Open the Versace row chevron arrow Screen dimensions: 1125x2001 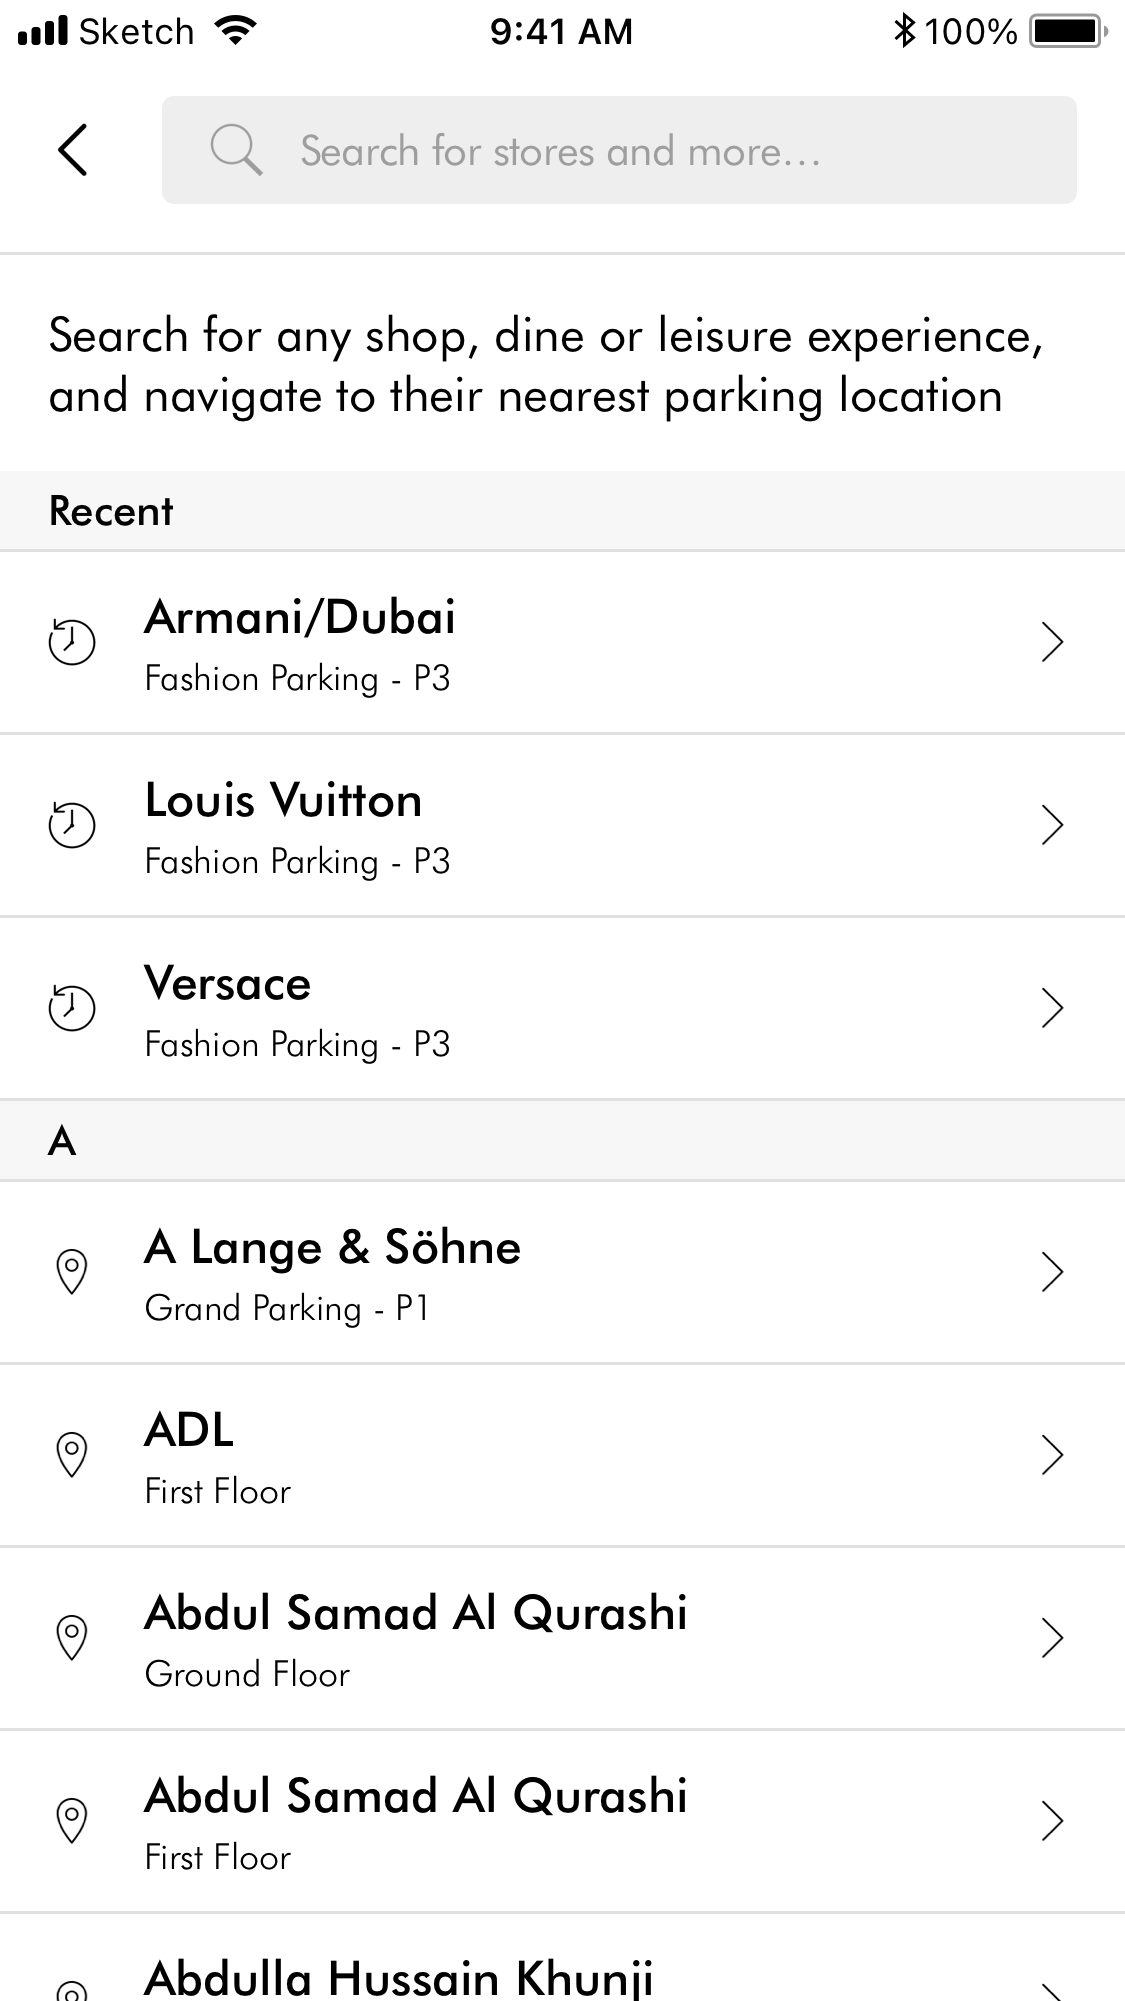tap(1051, 1008)
